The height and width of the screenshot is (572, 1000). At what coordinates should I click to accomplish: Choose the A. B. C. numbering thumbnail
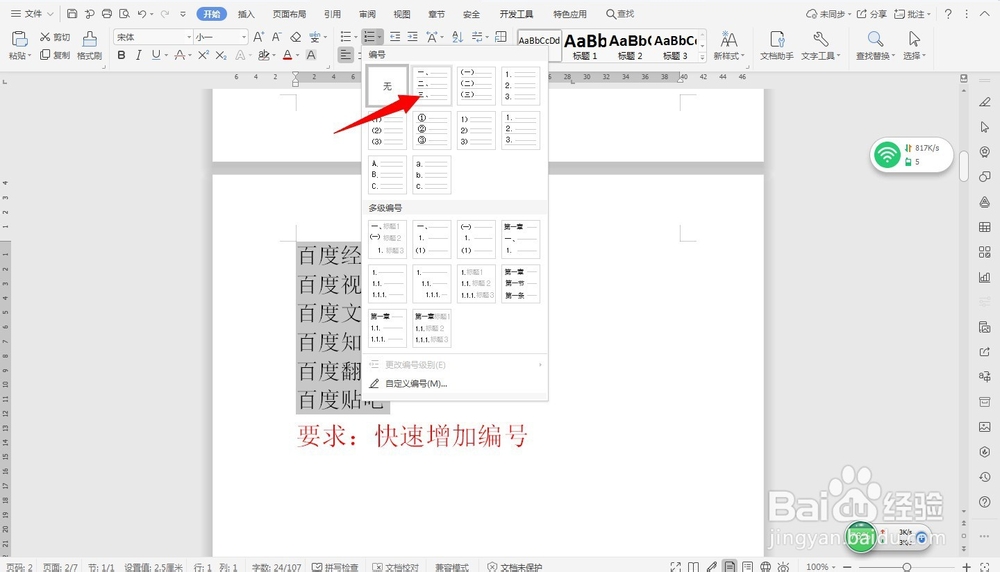(387, 175)
